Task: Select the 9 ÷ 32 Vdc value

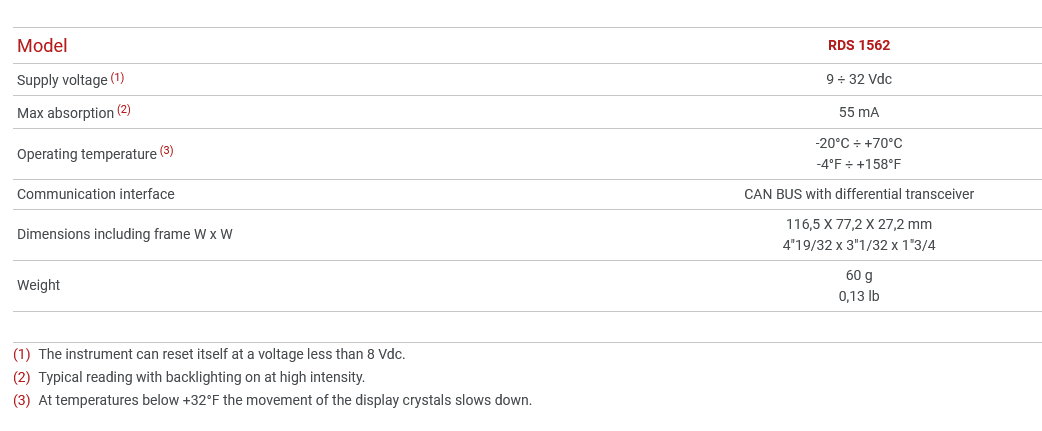Action: [x=858, y=79]
